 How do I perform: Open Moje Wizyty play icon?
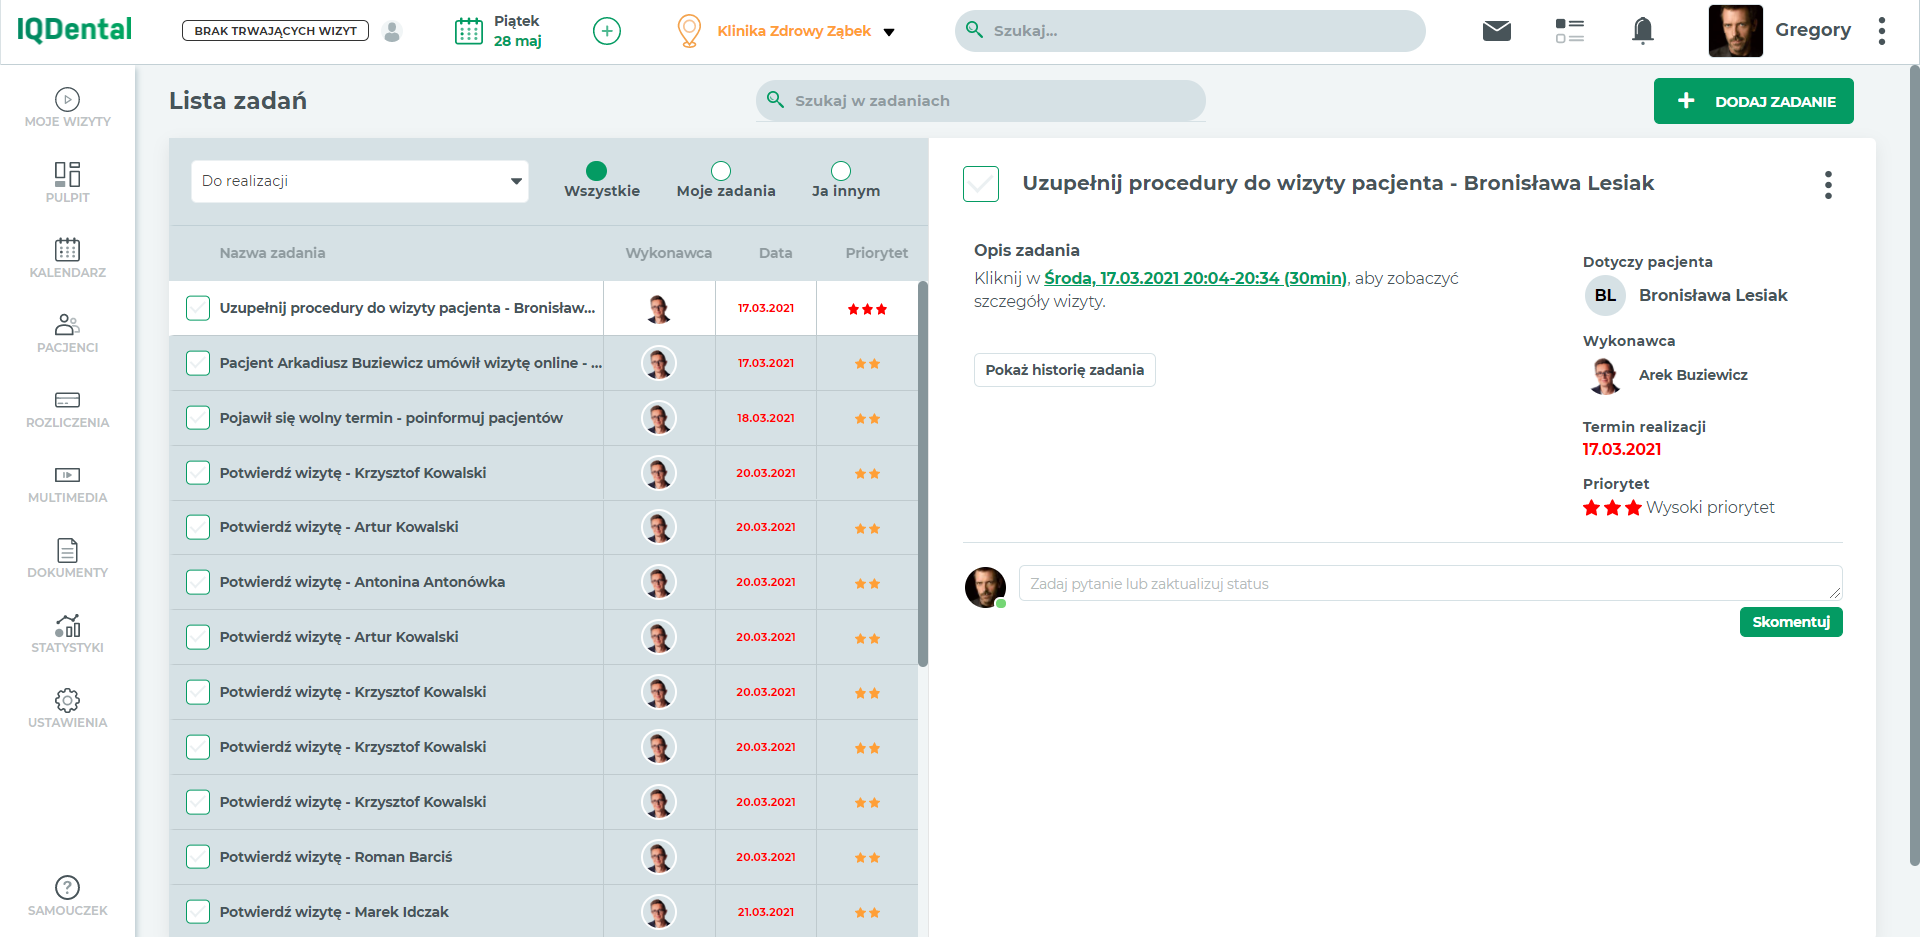point(67,99)
